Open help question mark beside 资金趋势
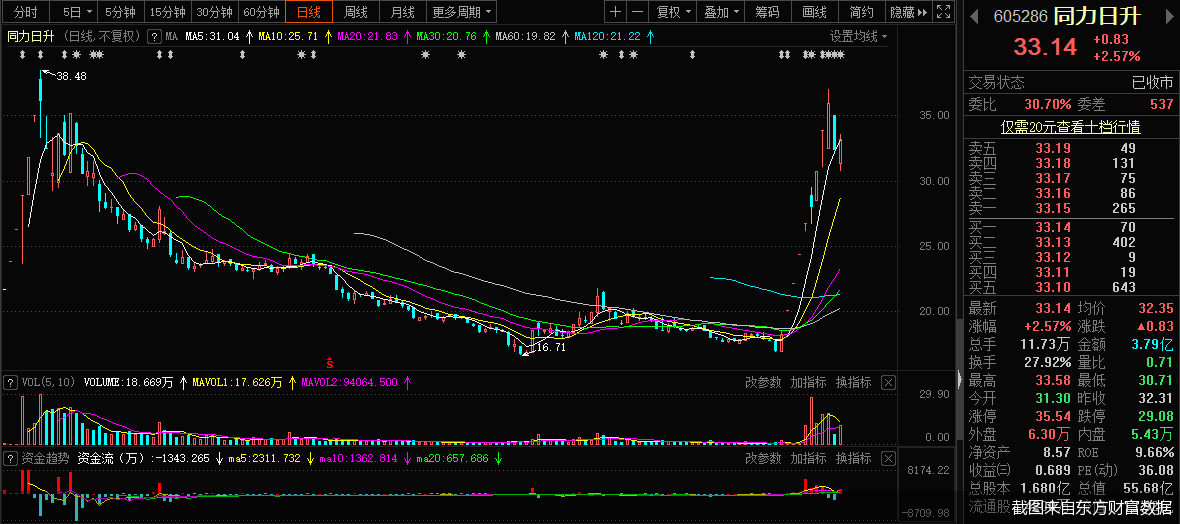Image resolution: width=1180 pixels, height=524 pixels. [10, 458]
